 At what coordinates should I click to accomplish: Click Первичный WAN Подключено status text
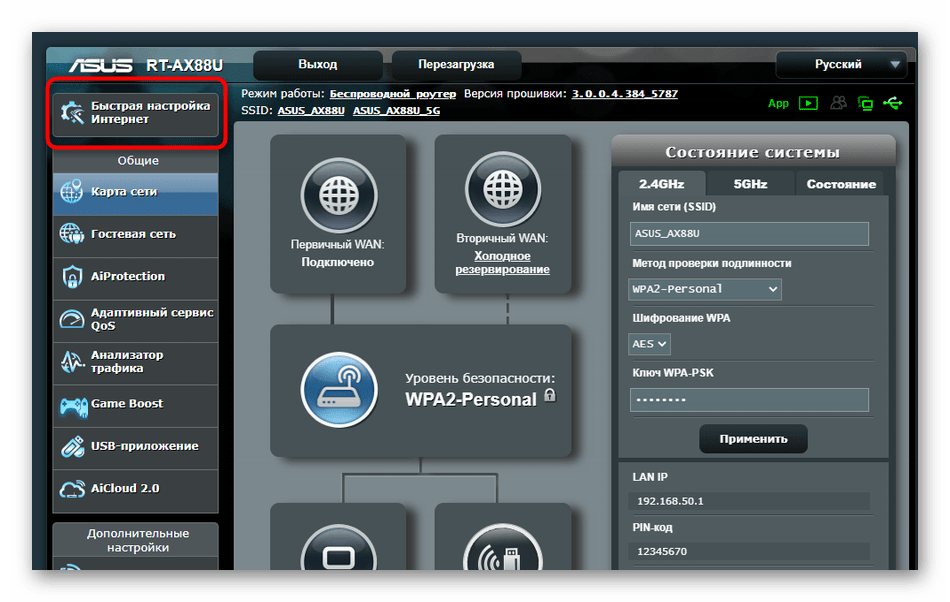[x=337, y=253]
